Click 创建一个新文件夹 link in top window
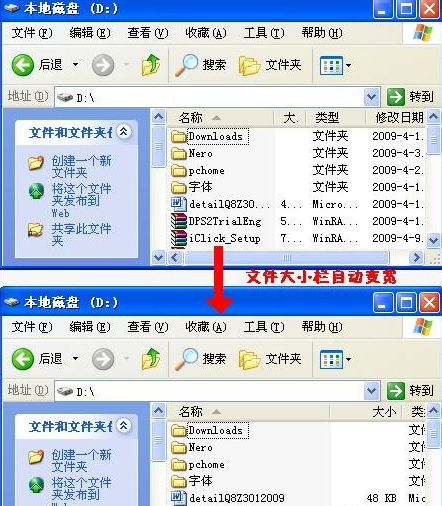This screenshot has height=506, width=442. coord(81,166)
